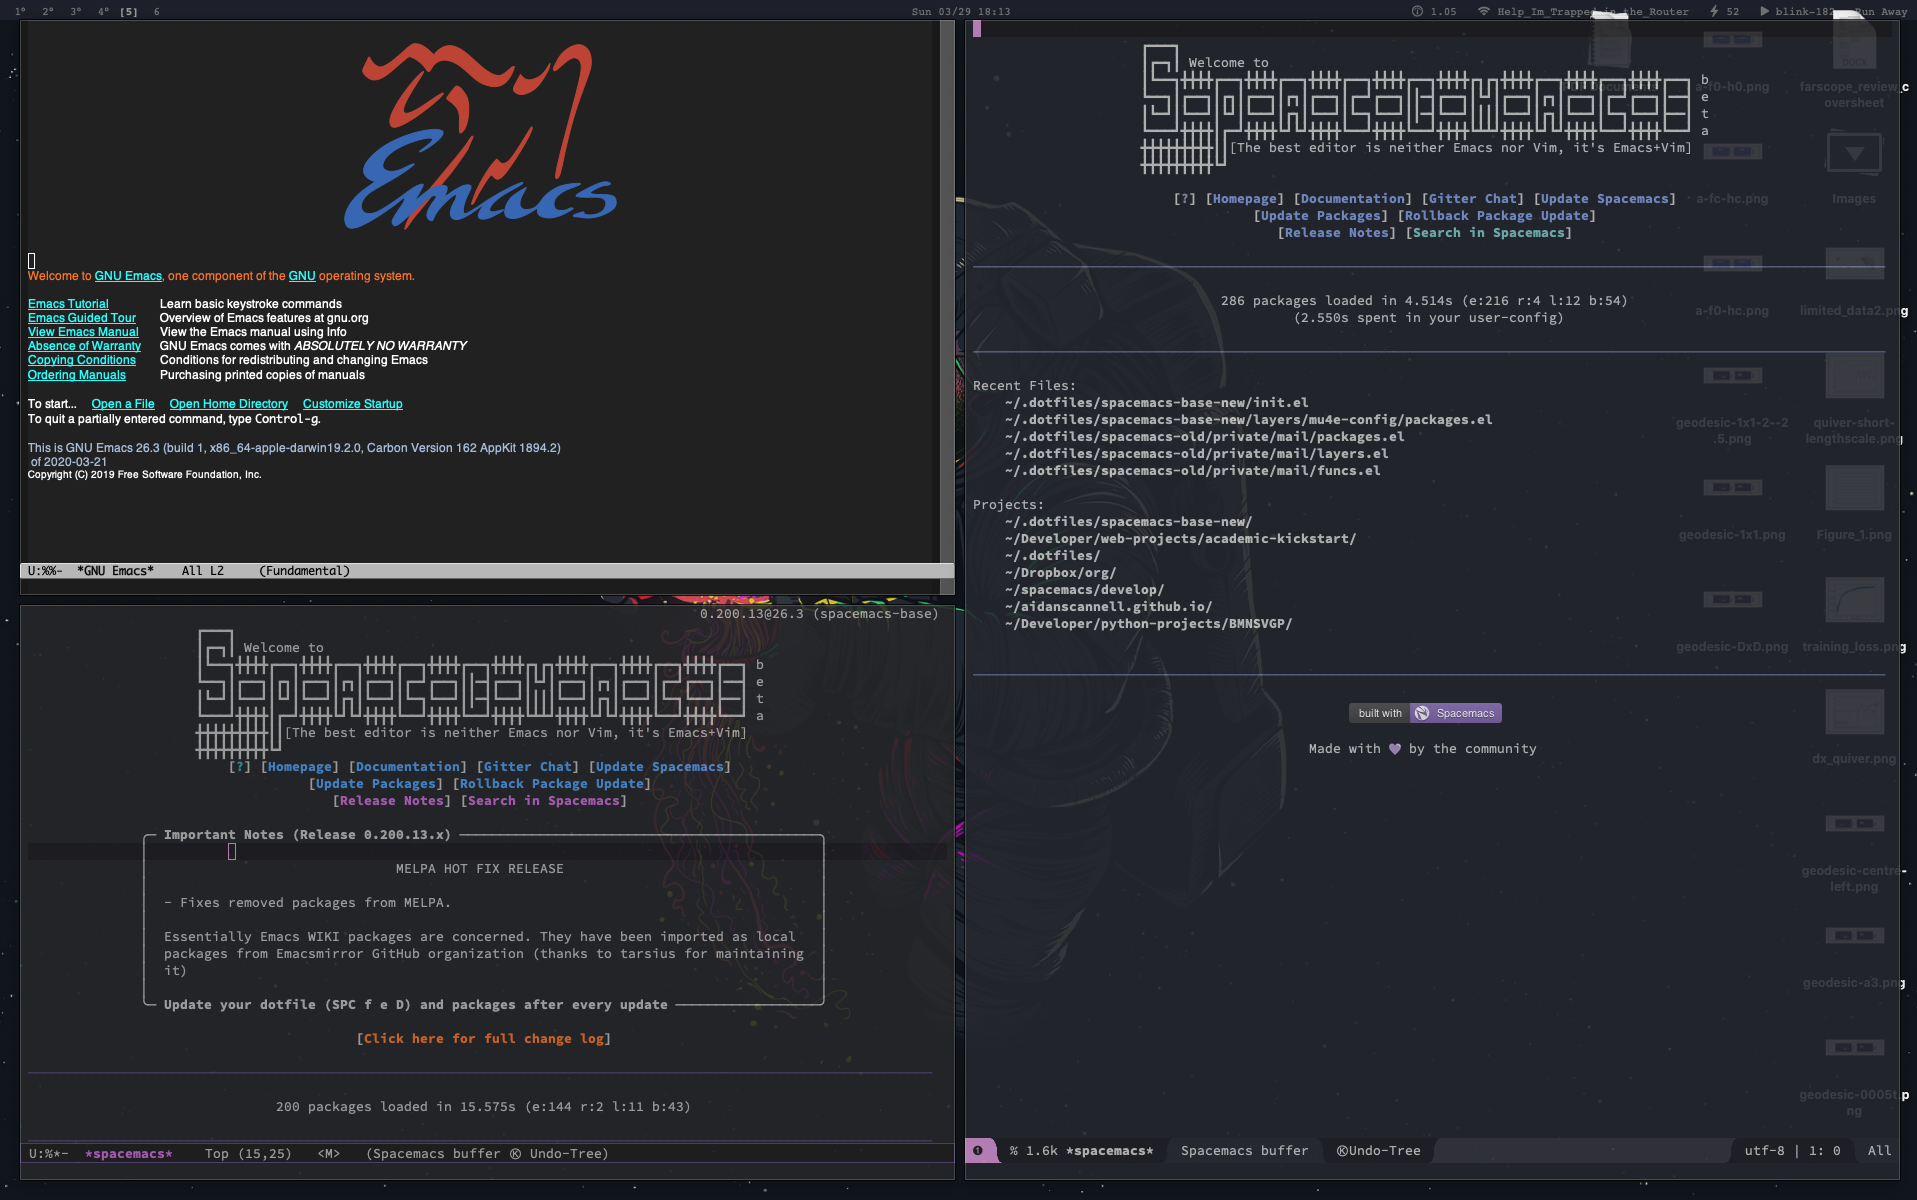Image resolution: width=1917 pixels, height=1200 pixels.
Task: Click the Open a File link
Action: click(x=123, y=404)
